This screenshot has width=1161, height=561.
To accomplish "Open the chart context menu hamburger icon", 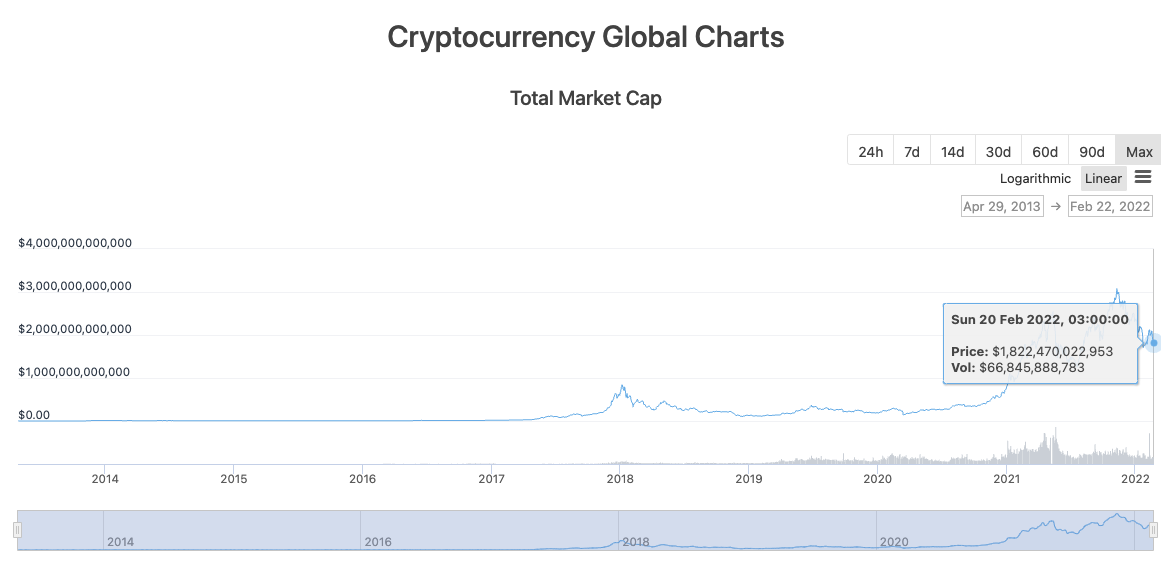I will click(x=1143, y=177).
